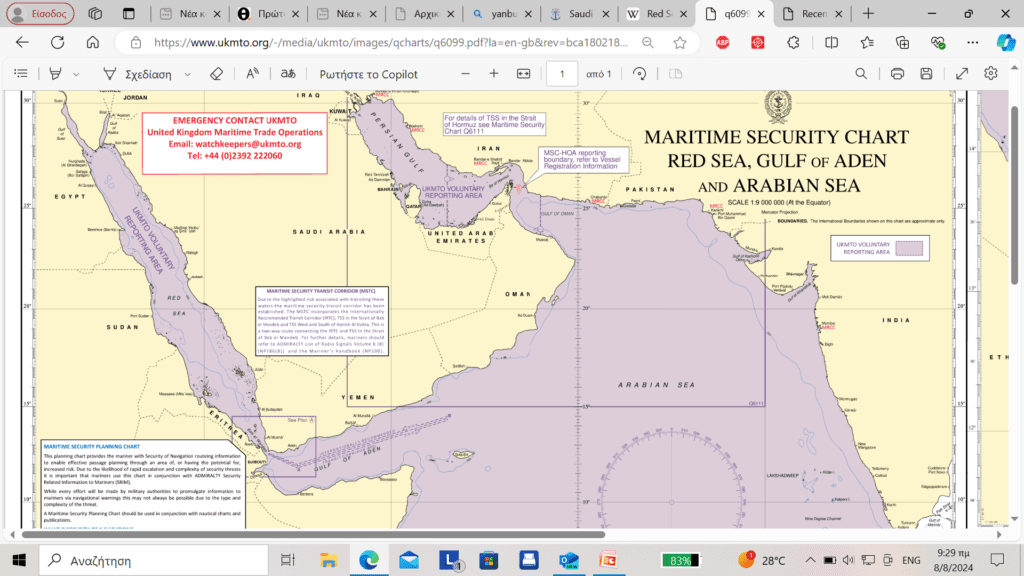Image resolution: width=1024 pixels, height=576 pixels.
Task: Open the Mail app on the taskbar
Action: point(409,560)
